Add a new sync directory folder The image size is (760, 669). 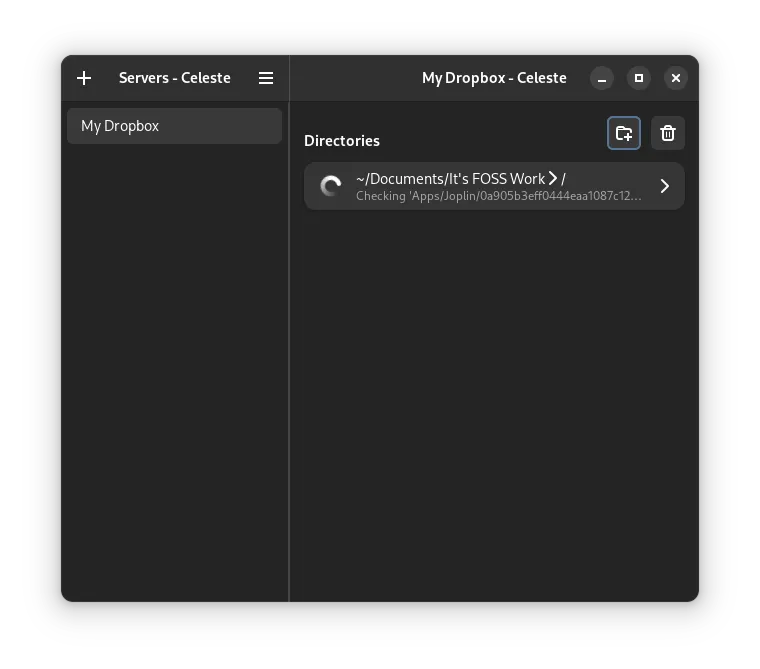point(624,133)
